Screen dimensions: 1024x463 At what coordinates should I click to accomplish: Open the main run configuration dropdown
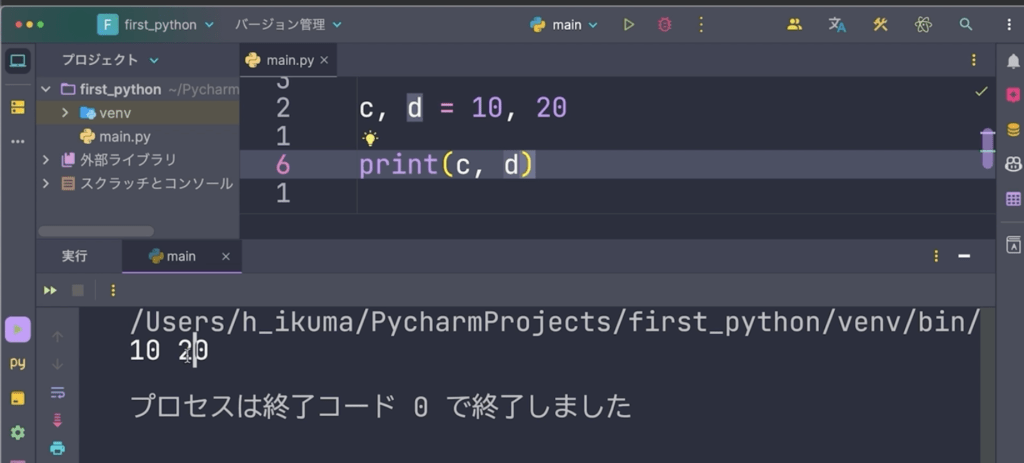[x=565, y=24]
